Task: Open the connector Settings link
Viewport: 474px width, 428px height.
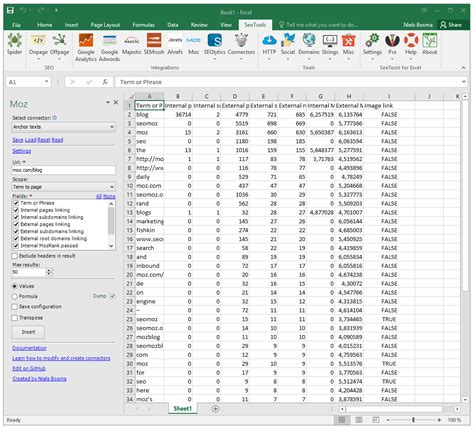Action: (x=22, y=151)
